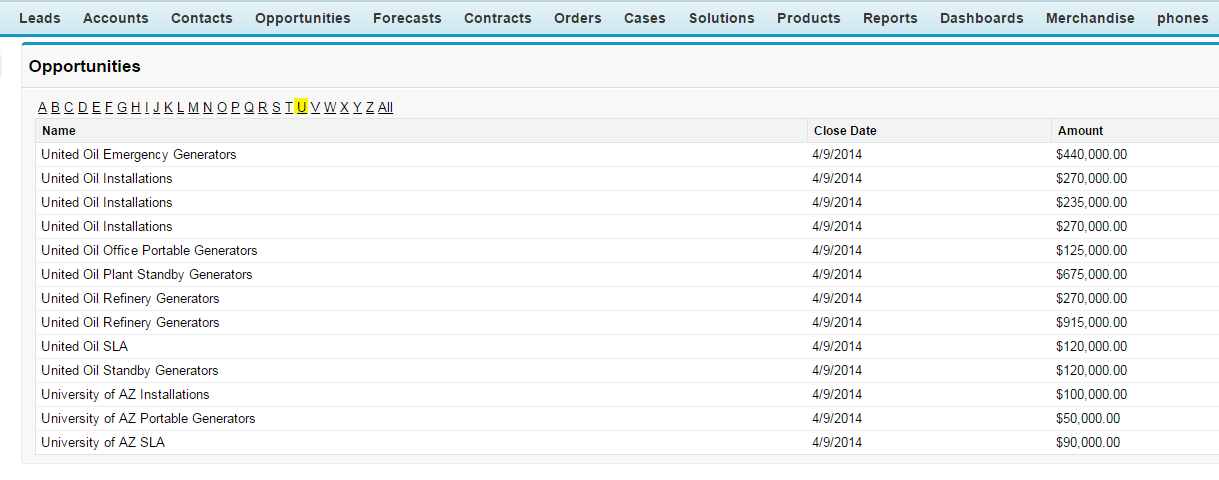Open the Solutions tab
1219x480 pixels.
click(721, 18)
